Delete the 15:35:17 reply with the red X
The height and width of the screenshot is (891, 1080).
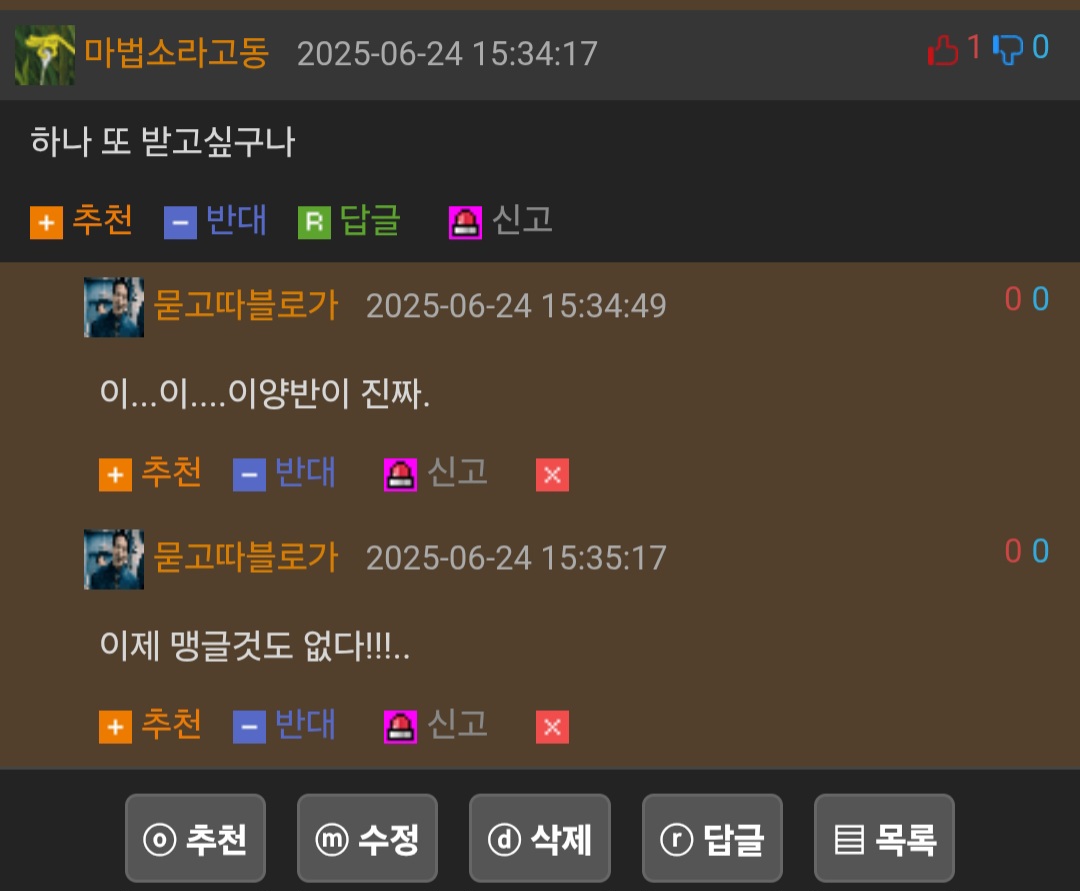point(552,727)
